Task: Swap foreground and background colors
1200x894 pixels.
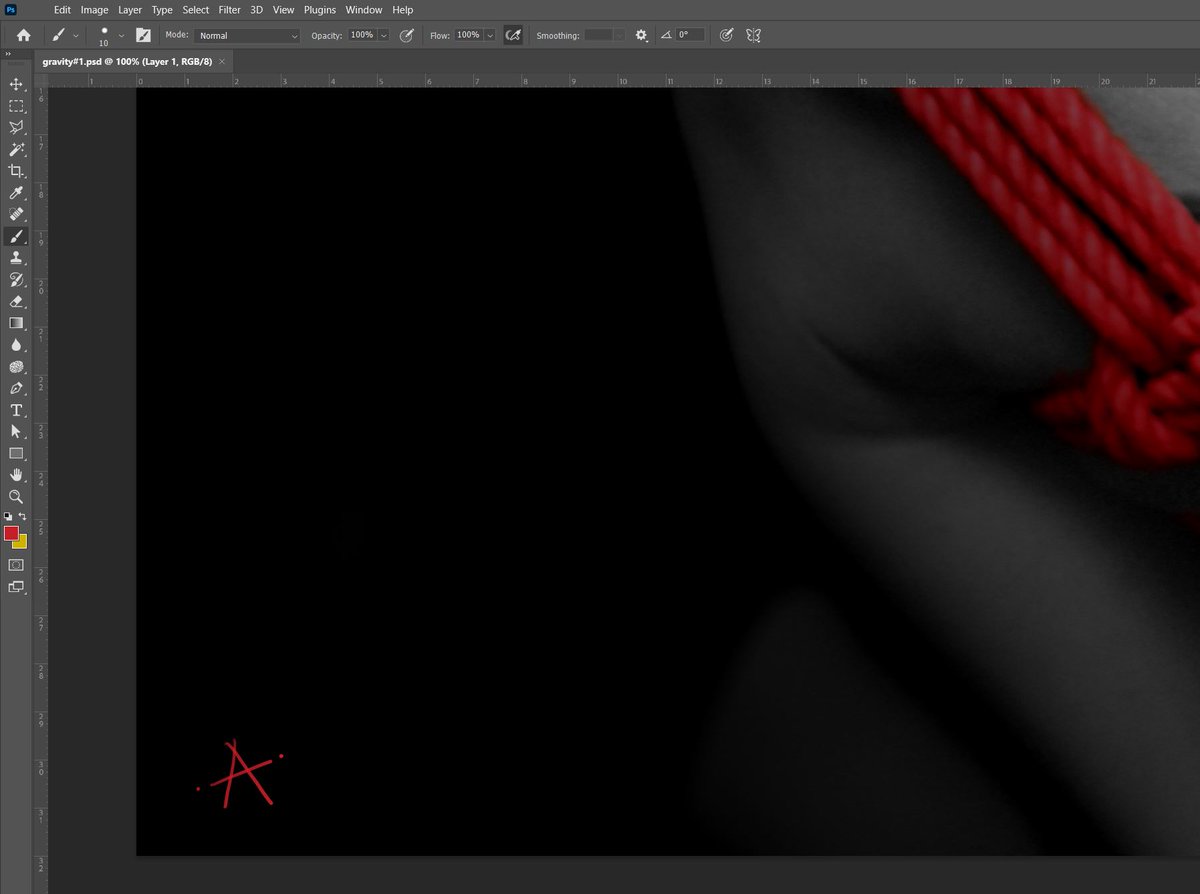Action: tap(22, 516)
